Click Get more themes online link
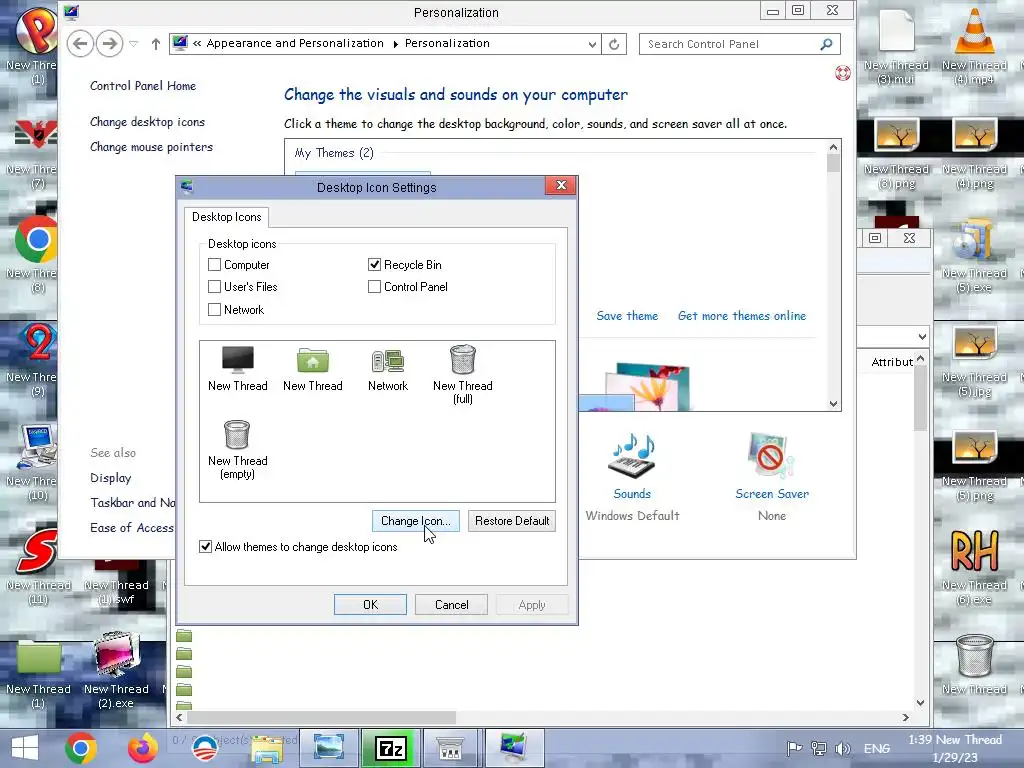Viewport: 1024px width, 768px height. 742,316
